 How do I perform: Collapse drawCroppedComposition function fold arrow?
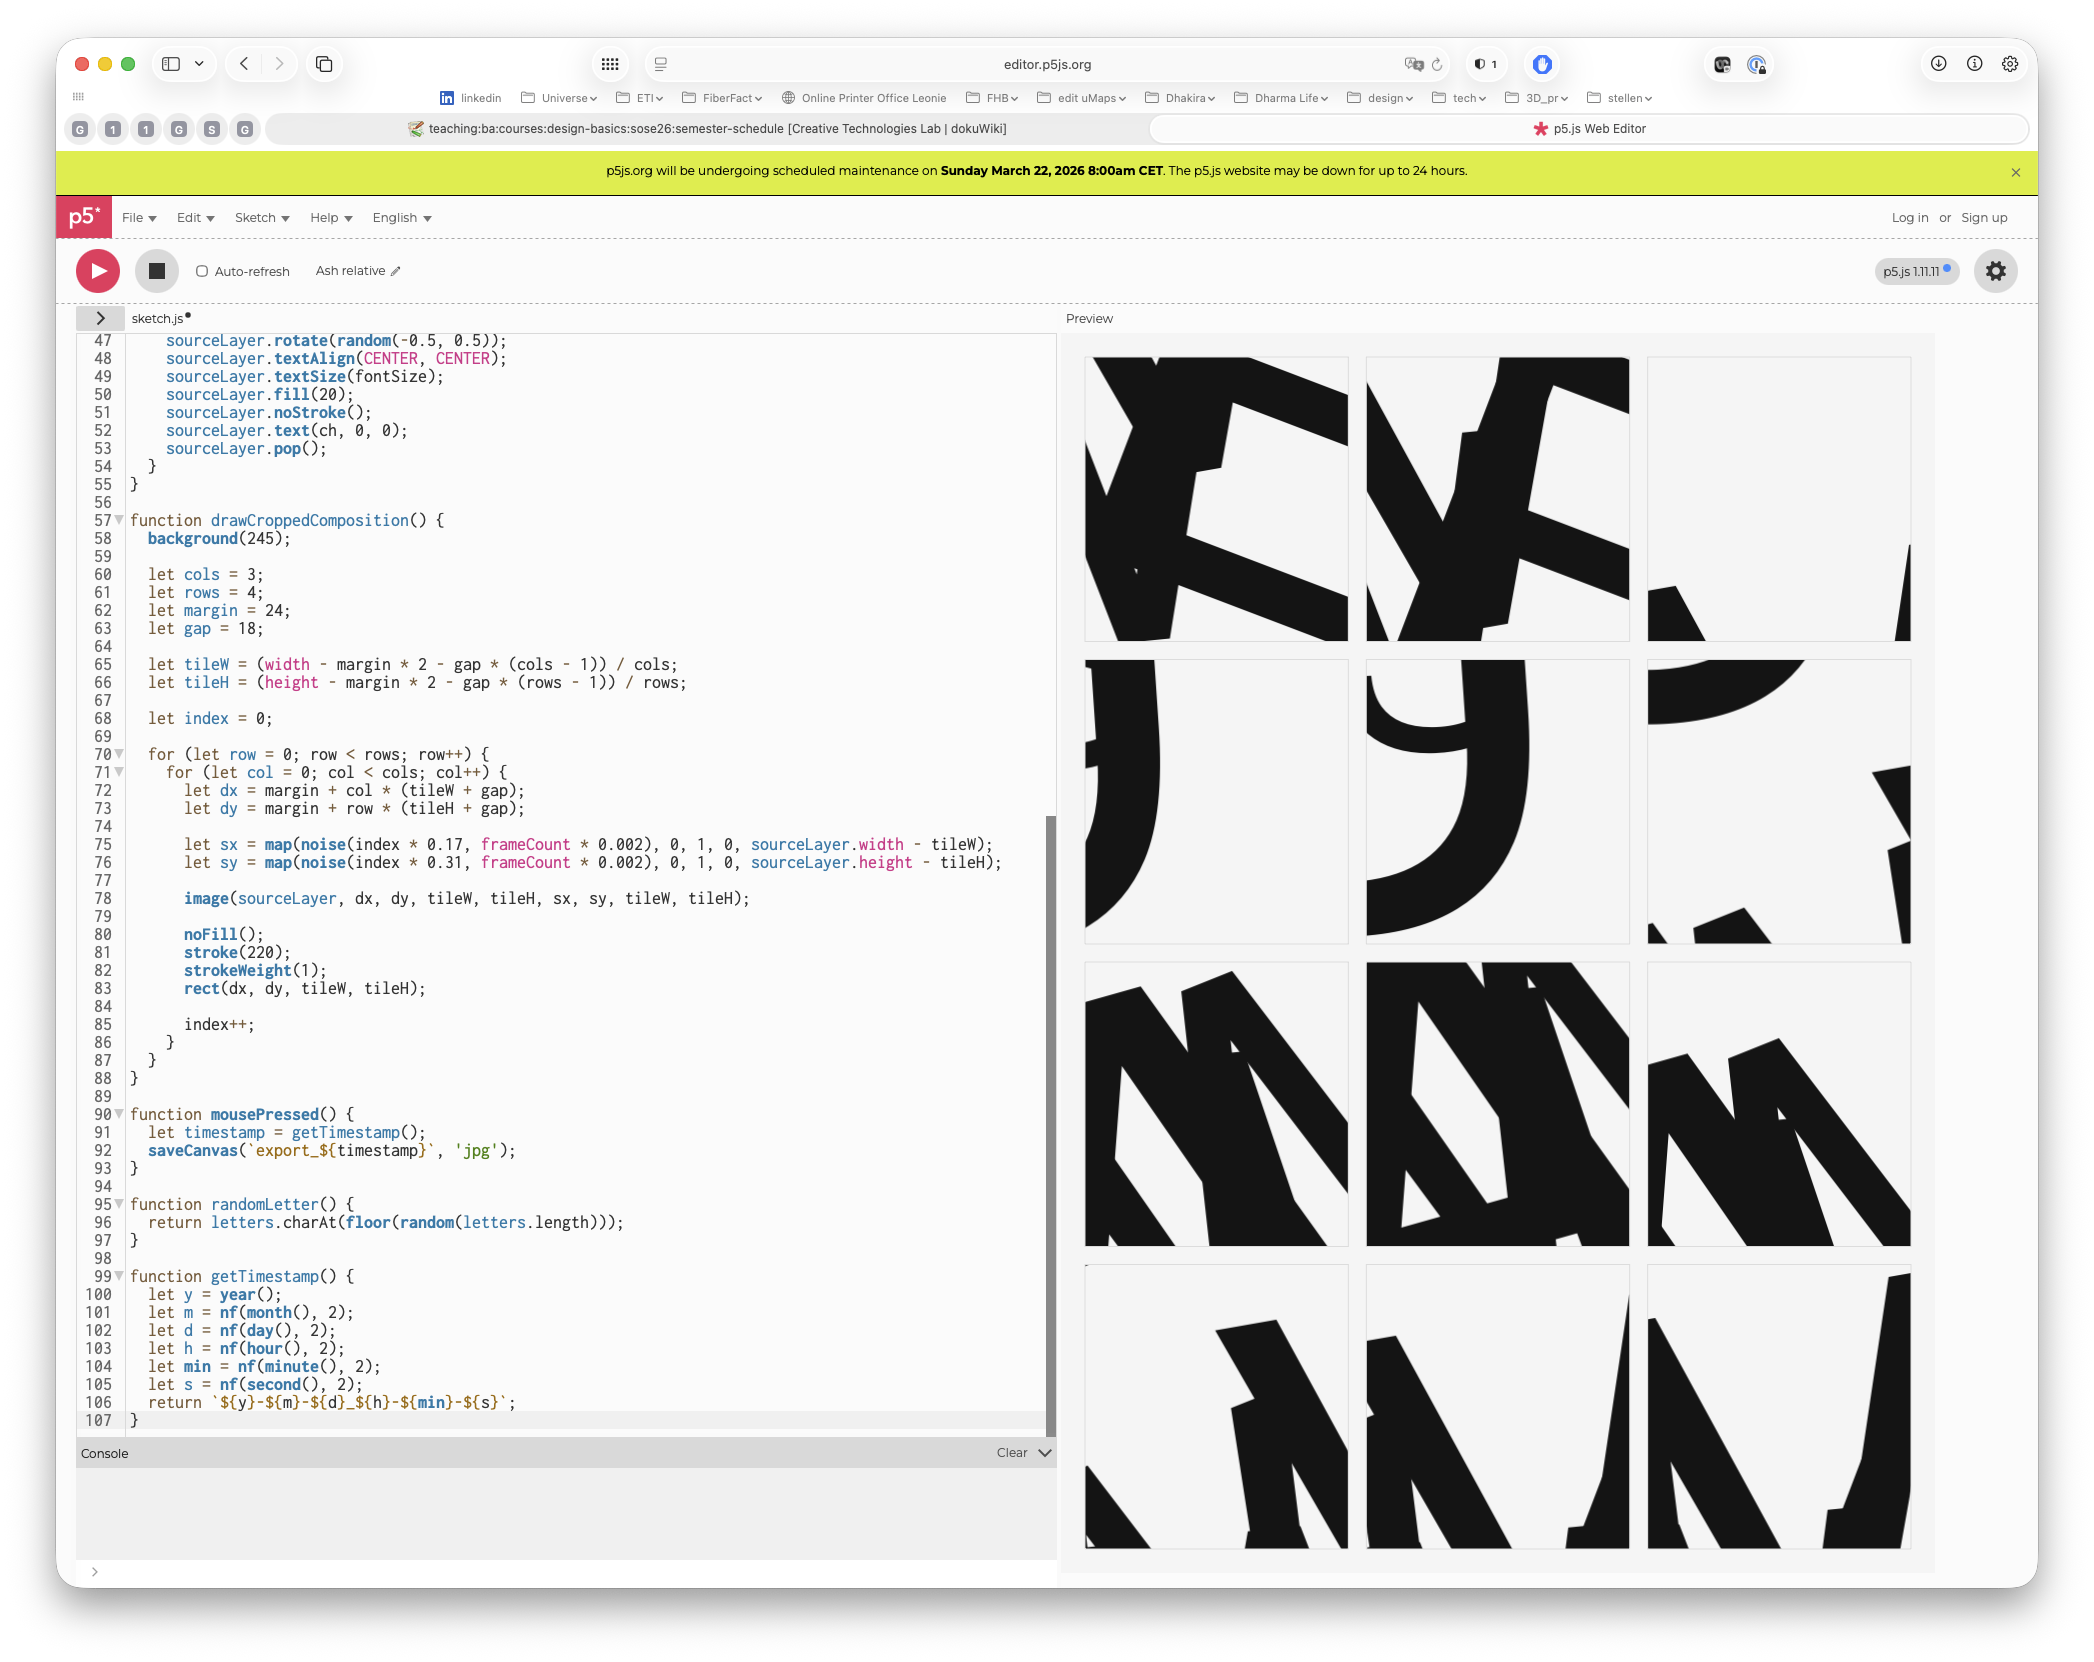click(x=120, y=520)
